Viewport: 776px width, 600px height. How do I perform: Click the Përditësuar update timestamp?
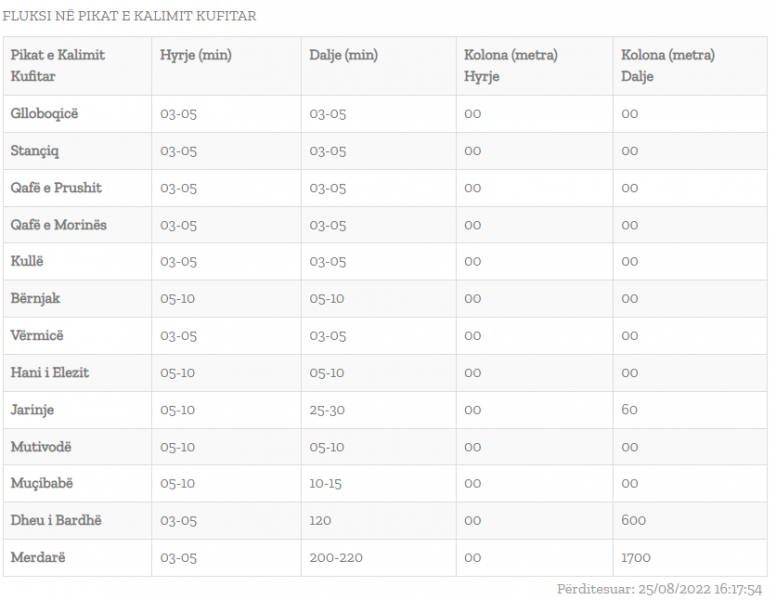point(660,589)
